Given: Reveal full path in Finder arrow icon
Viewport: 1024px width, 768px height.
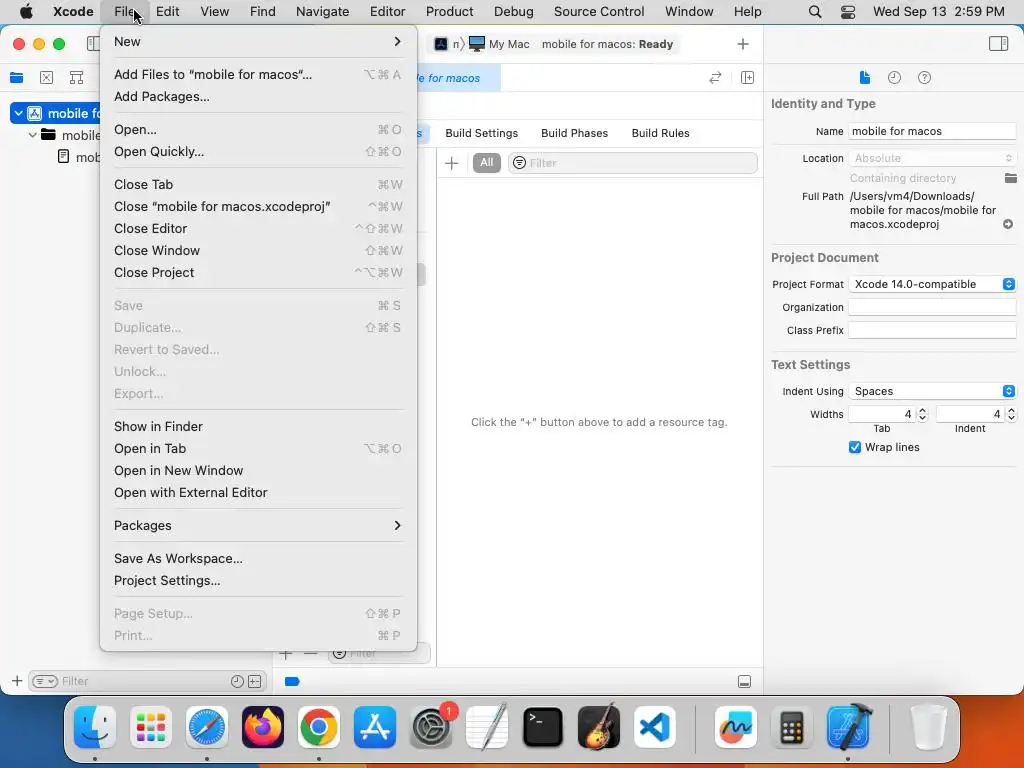Looking at the screenshot, I should point(1008,224).
